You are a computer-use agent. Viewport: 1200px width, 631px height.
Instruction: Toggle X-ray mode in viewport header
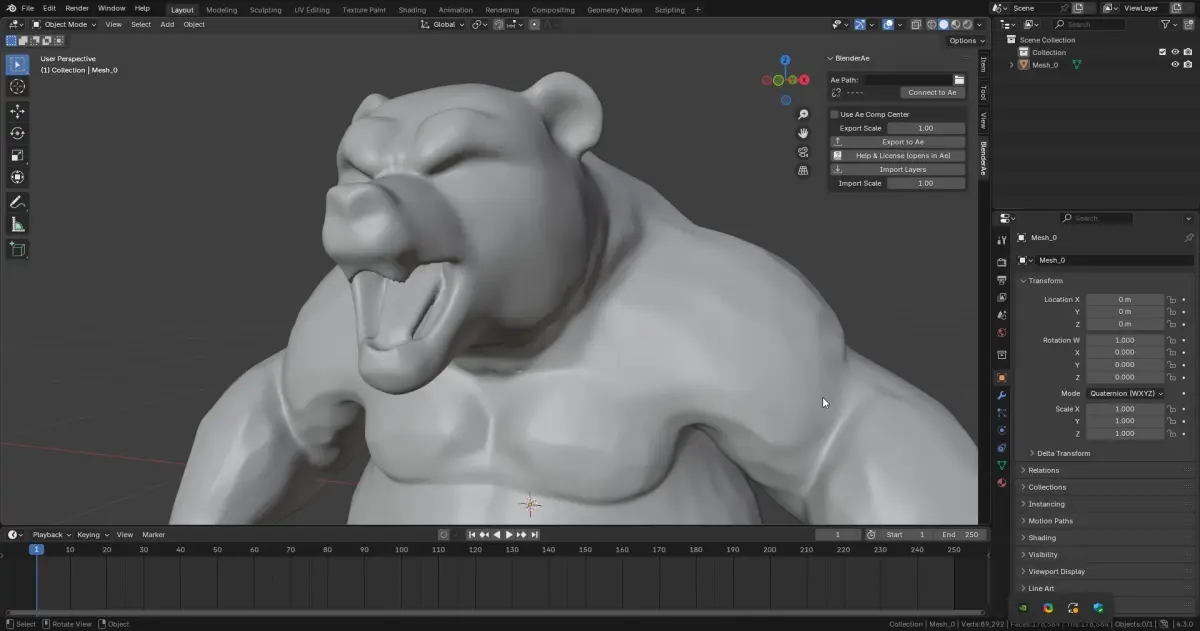coord(914,24)
